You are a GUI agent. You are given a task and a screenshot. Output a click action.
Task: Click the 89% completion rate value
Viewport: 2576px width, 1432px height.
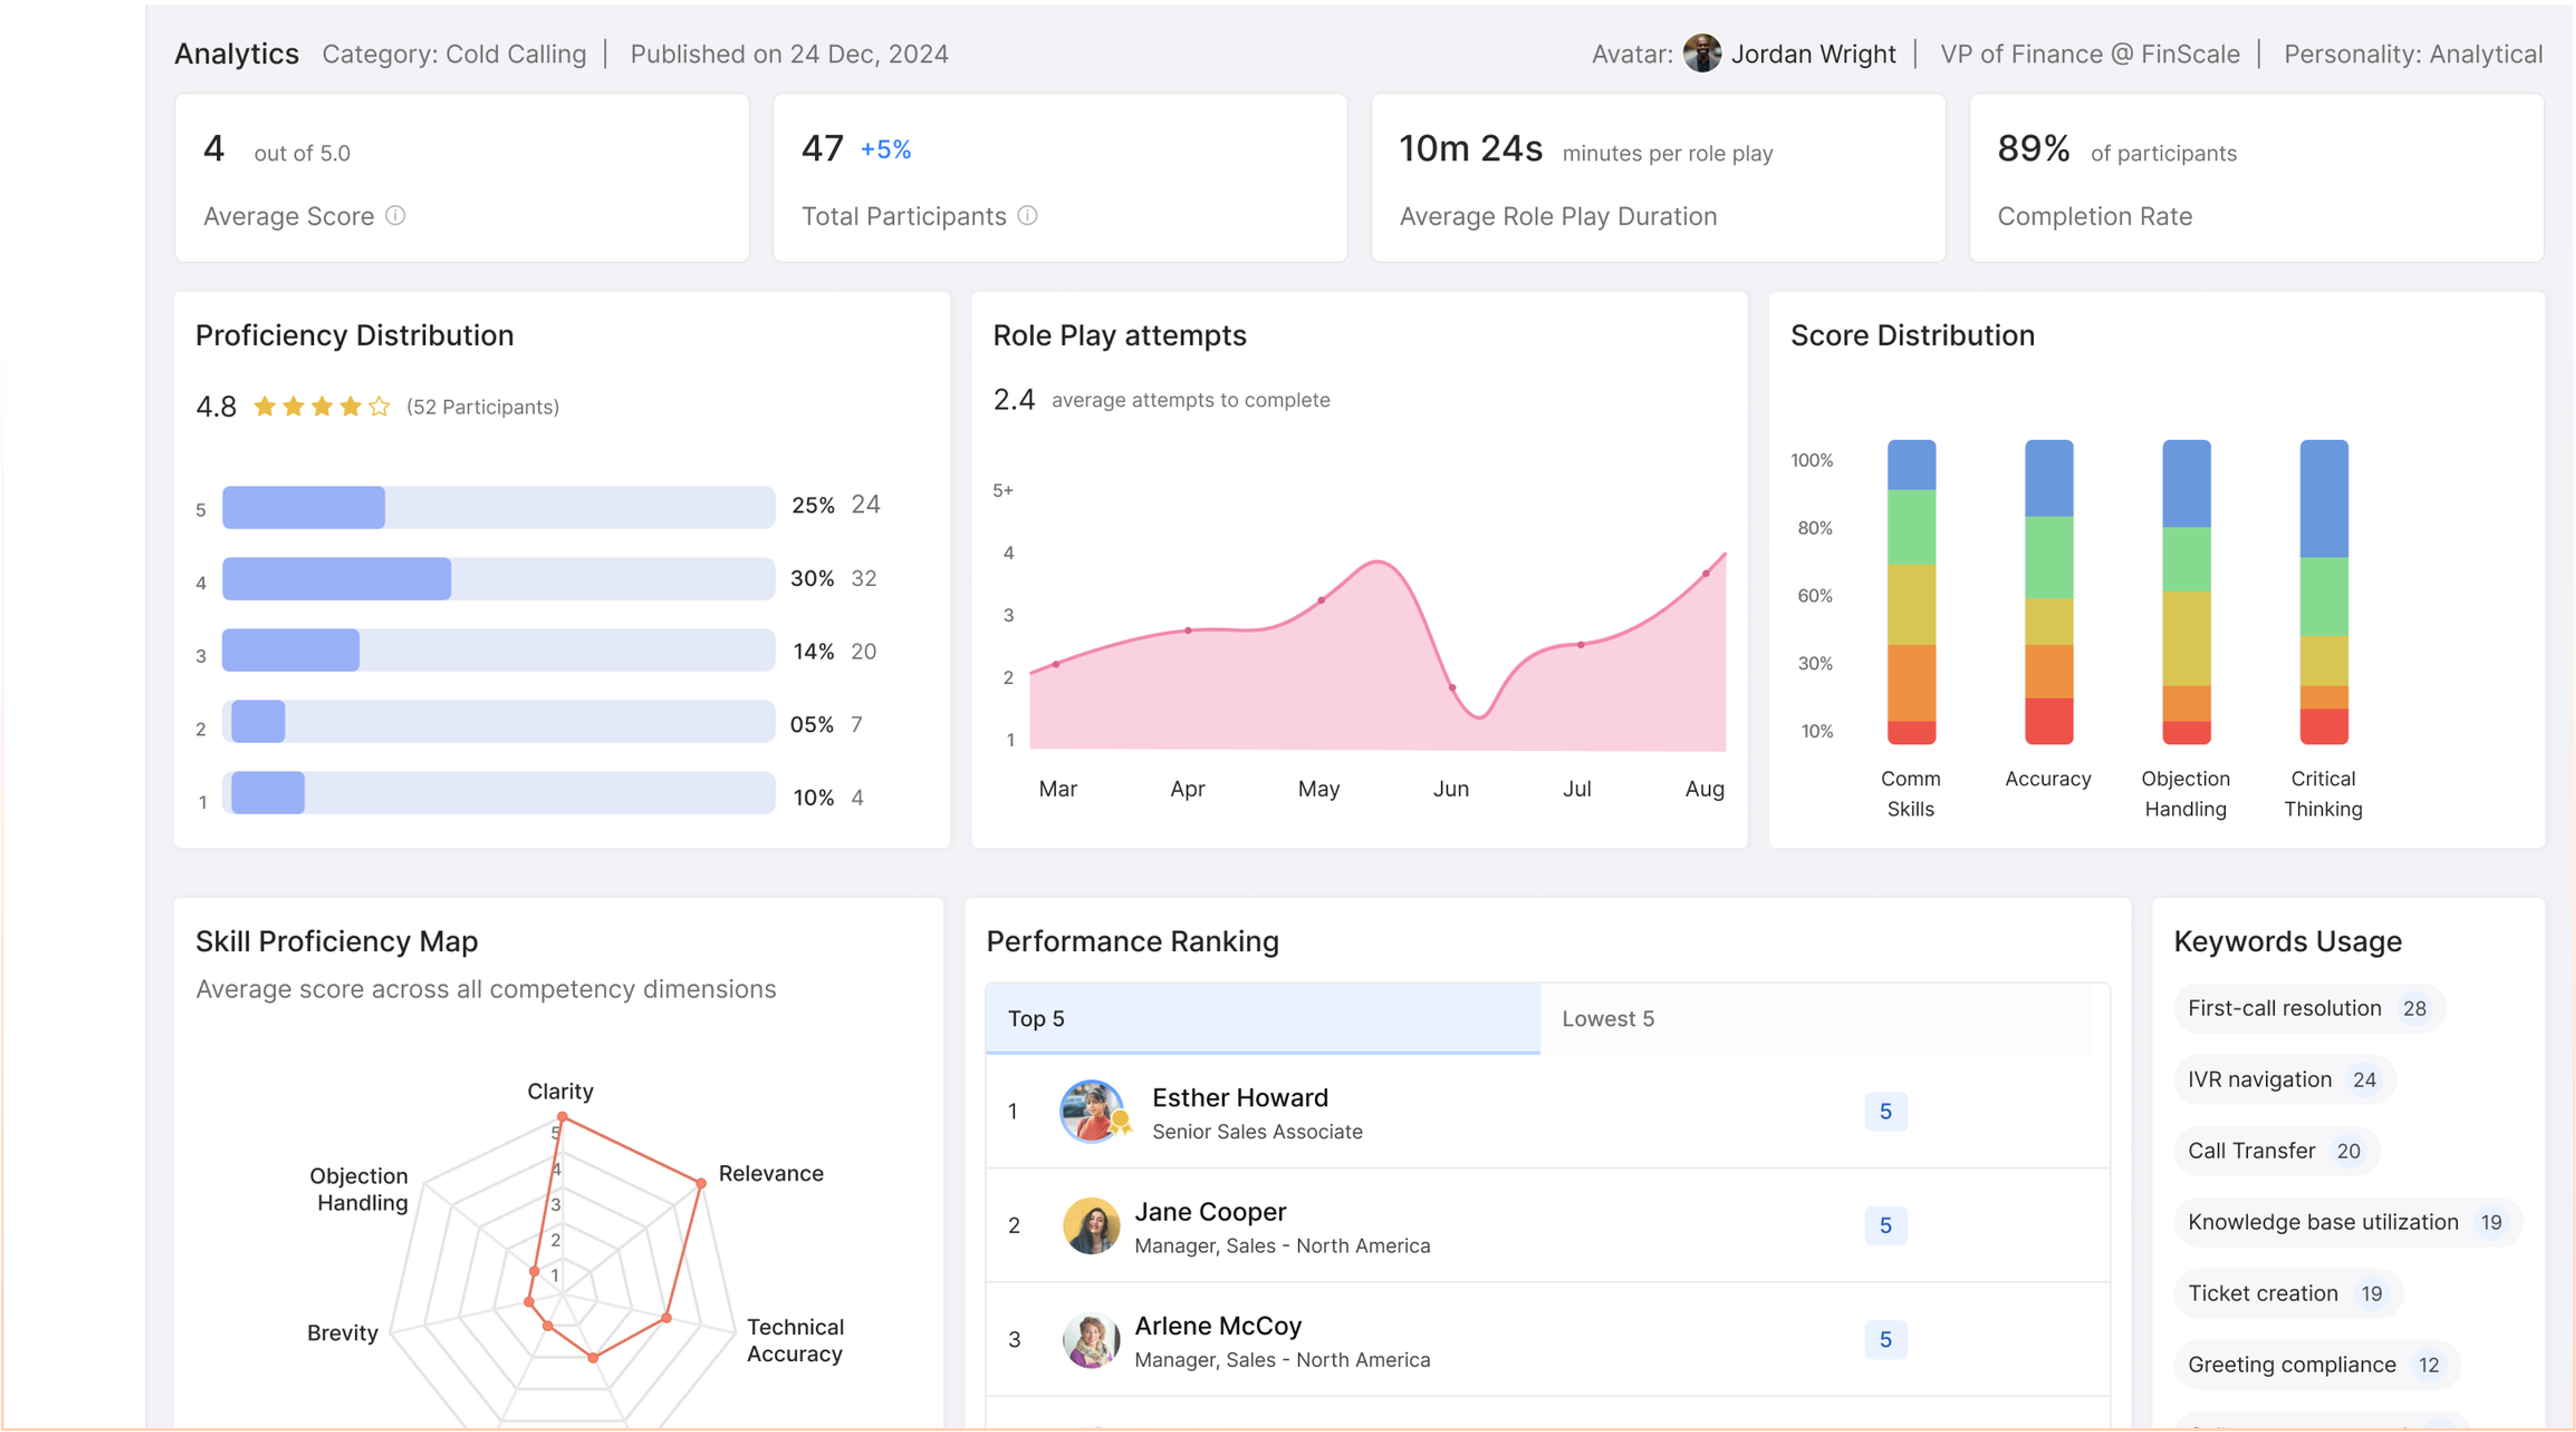click(x=2033, y=148)
